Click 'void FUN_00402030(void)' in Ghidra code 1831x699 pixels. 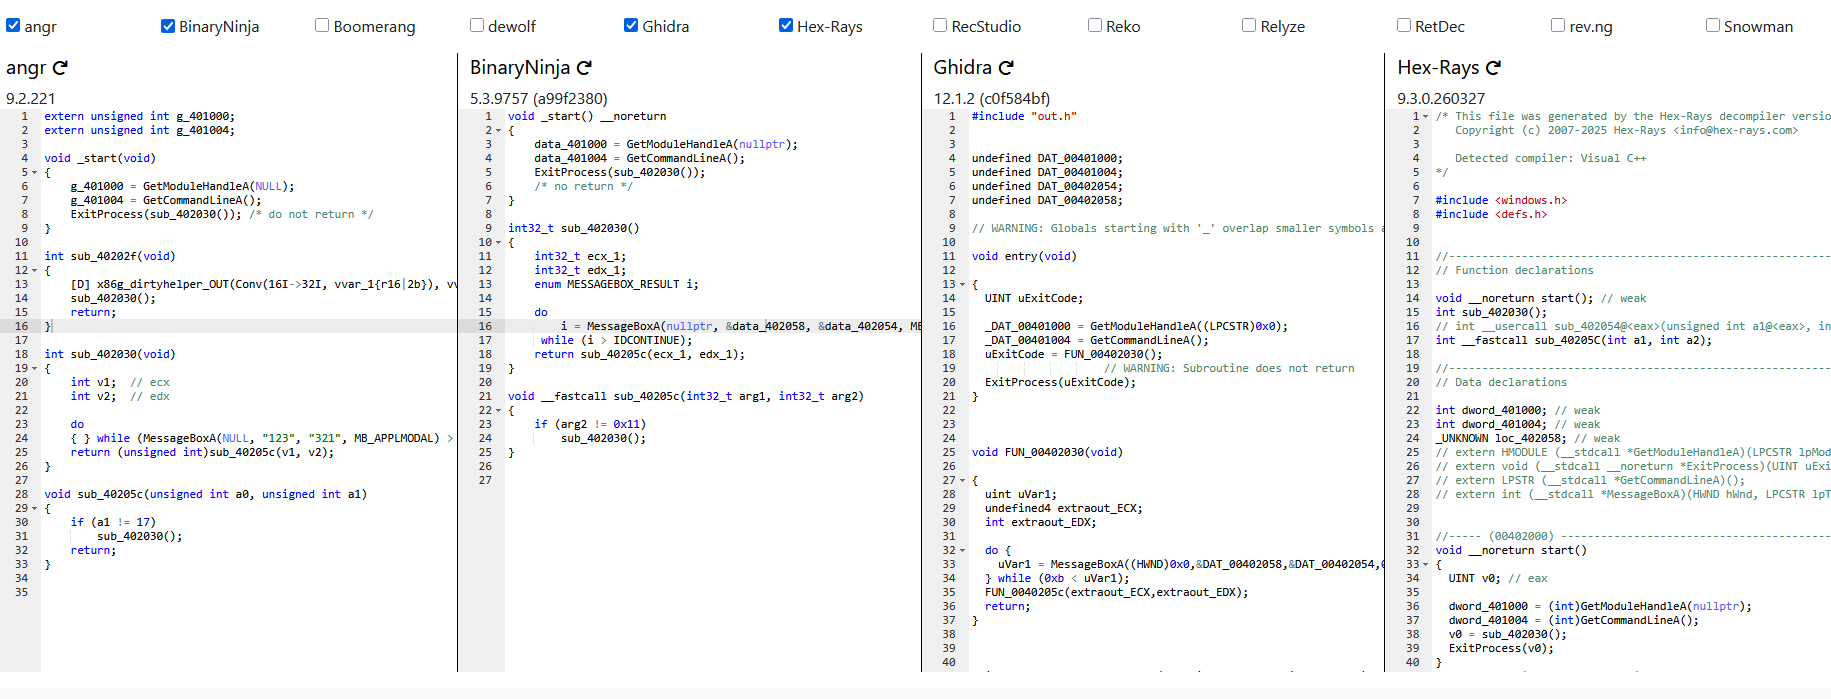[x=1047, y=452]
